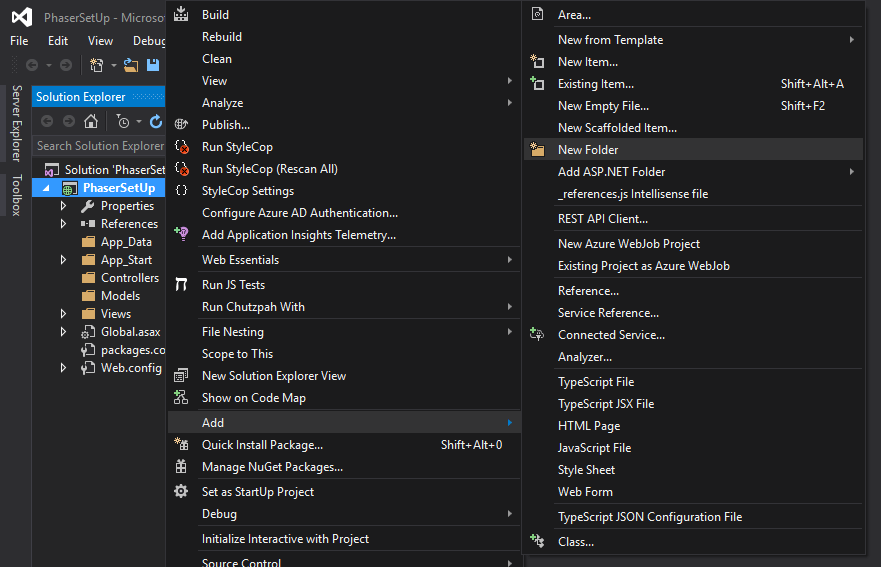881x567 pixels.
Task: Expand the App_Start folder node
Action: [x=63, y=260]
